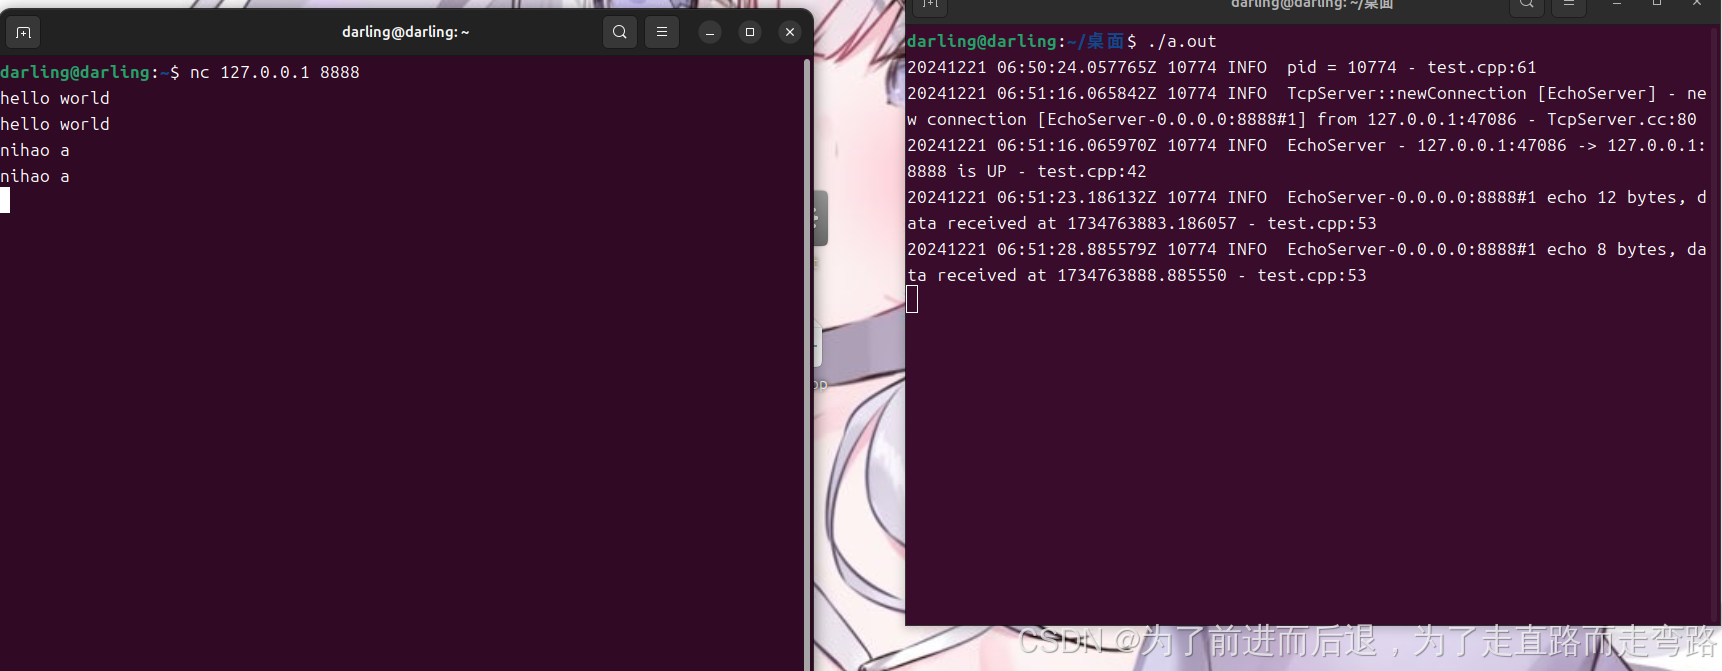The image size is (1722, 671).
Task: Click the timestamp value 1734763883.186057
Action: 1152,223
